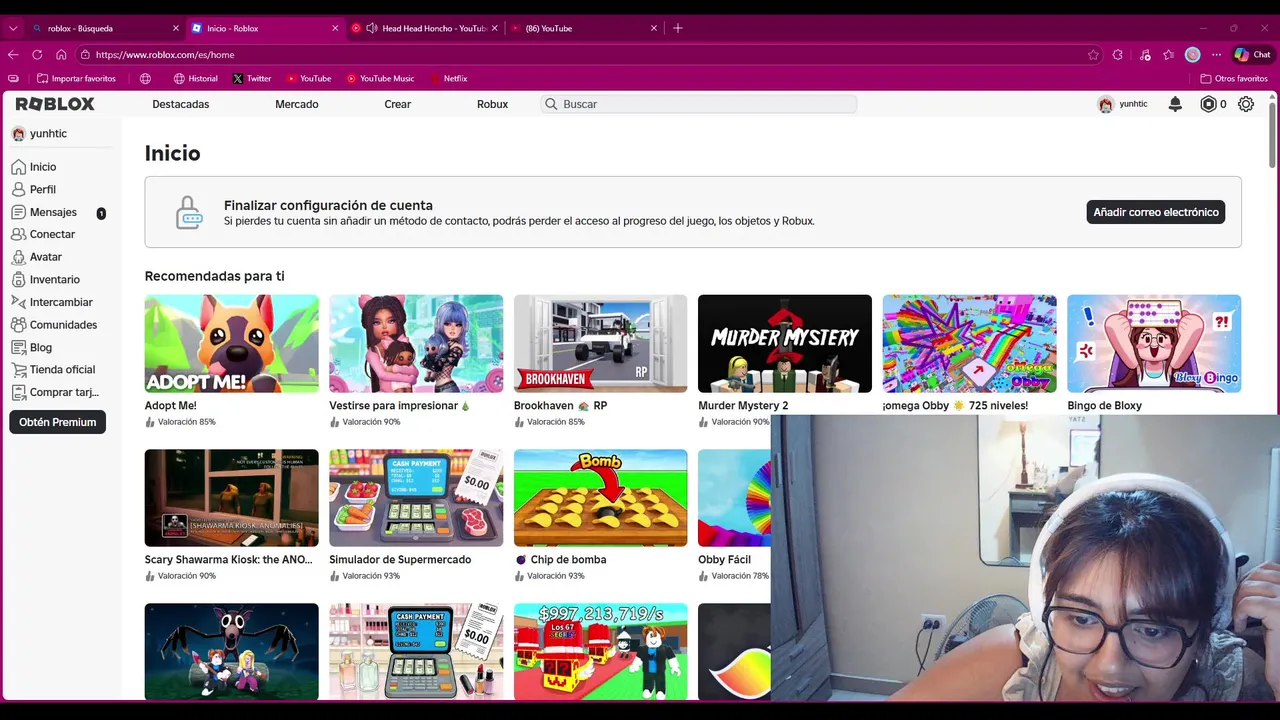Close the Inicio - Roblox tab
The width and height of the screenshot is (1280, 720).
click(335, 28)
